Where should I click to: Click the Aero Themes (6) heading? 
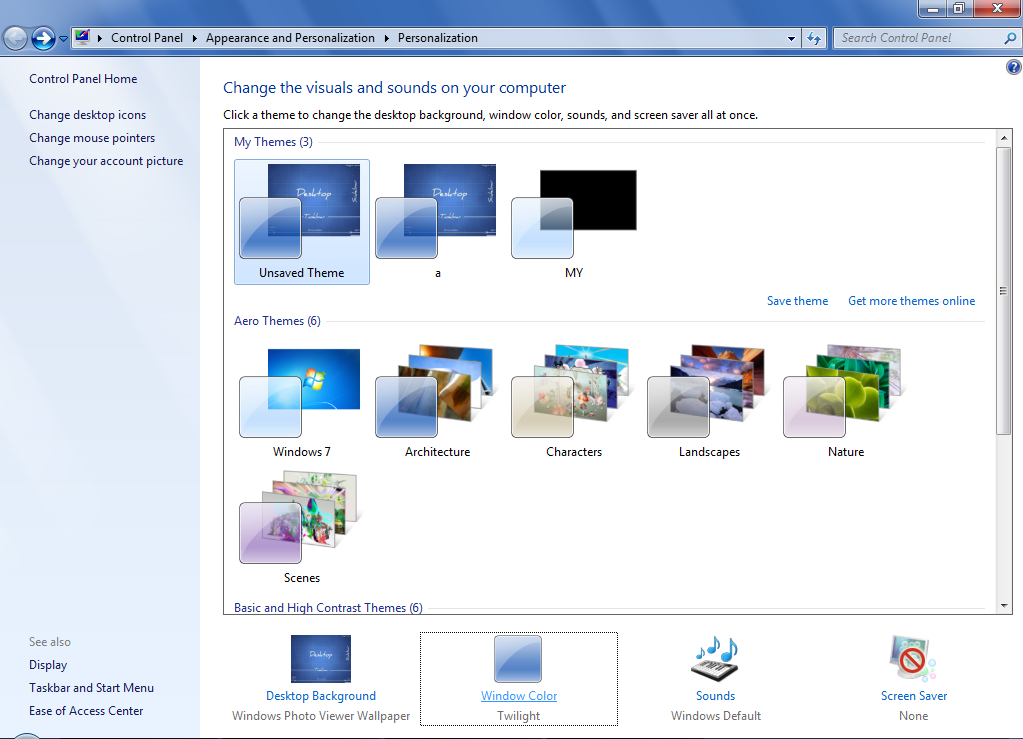click(277, 321)
